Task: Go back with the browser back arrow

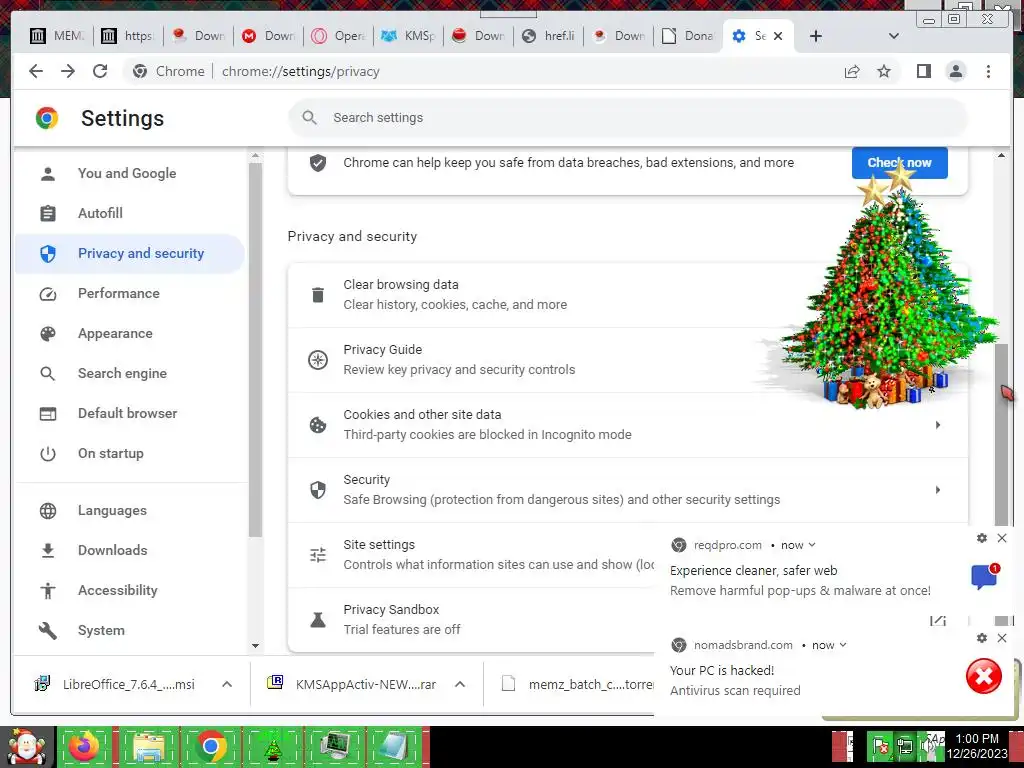Action: (36, 71)
